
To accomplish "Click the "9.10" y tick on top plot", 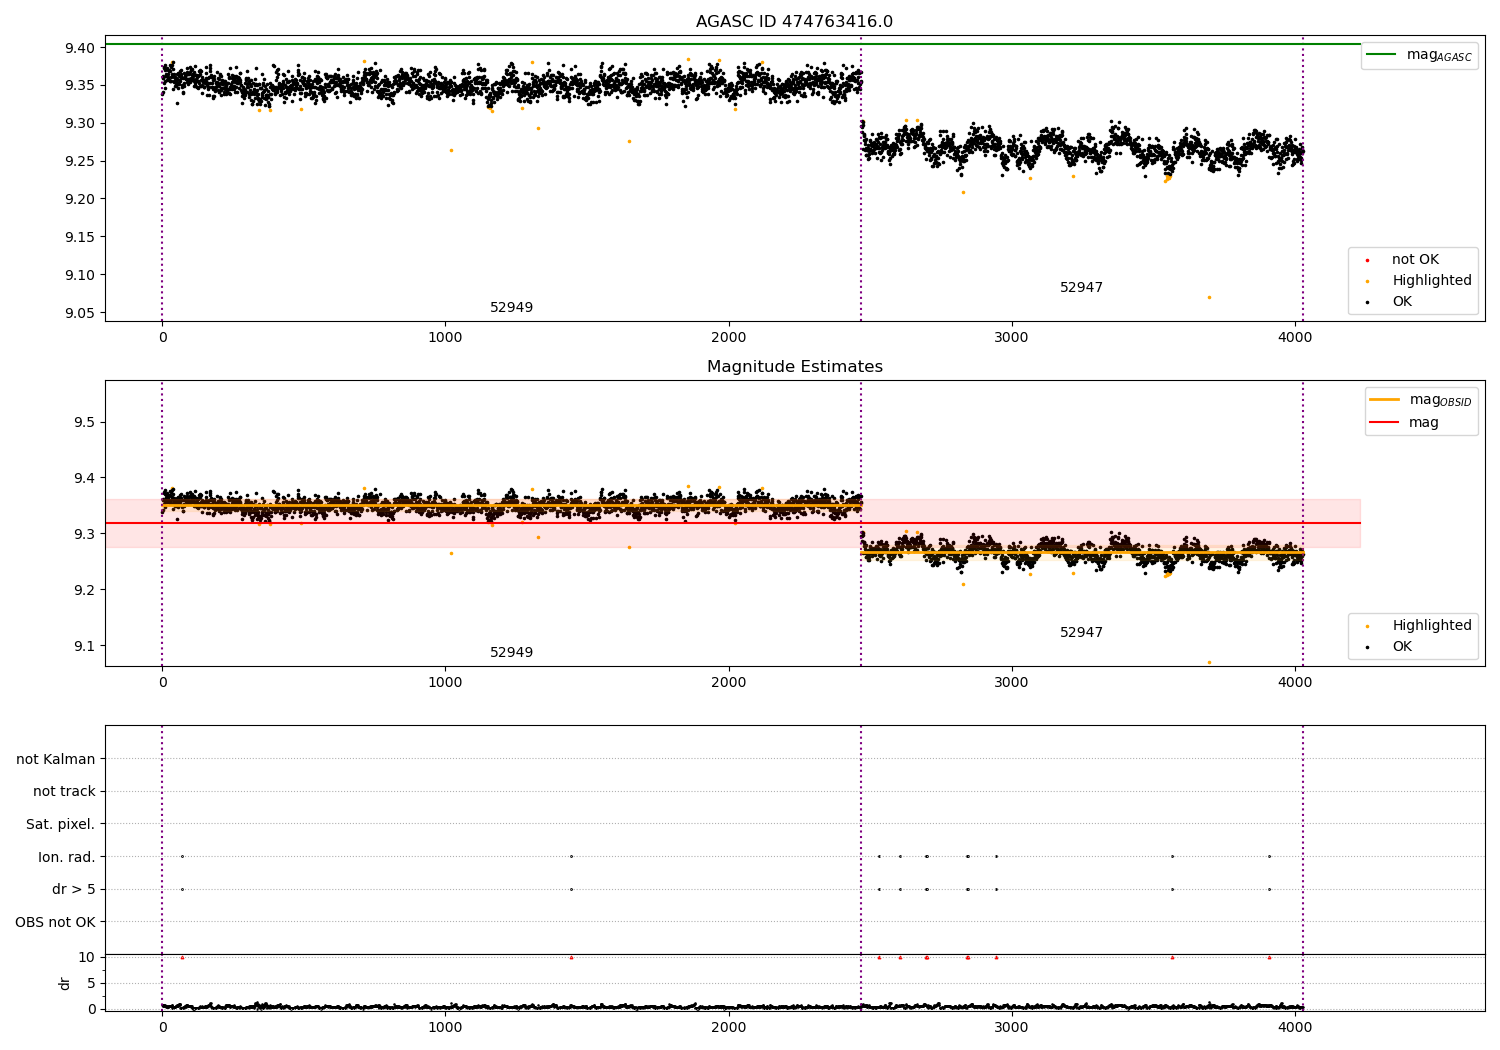I will point(80,276).
